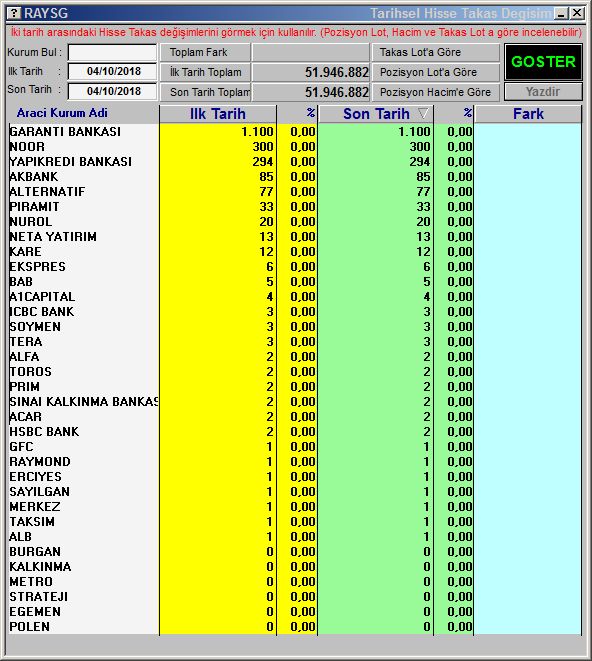Select the ALTERNATIF row
The image size is (592, 661).
(x=295, y=192)
